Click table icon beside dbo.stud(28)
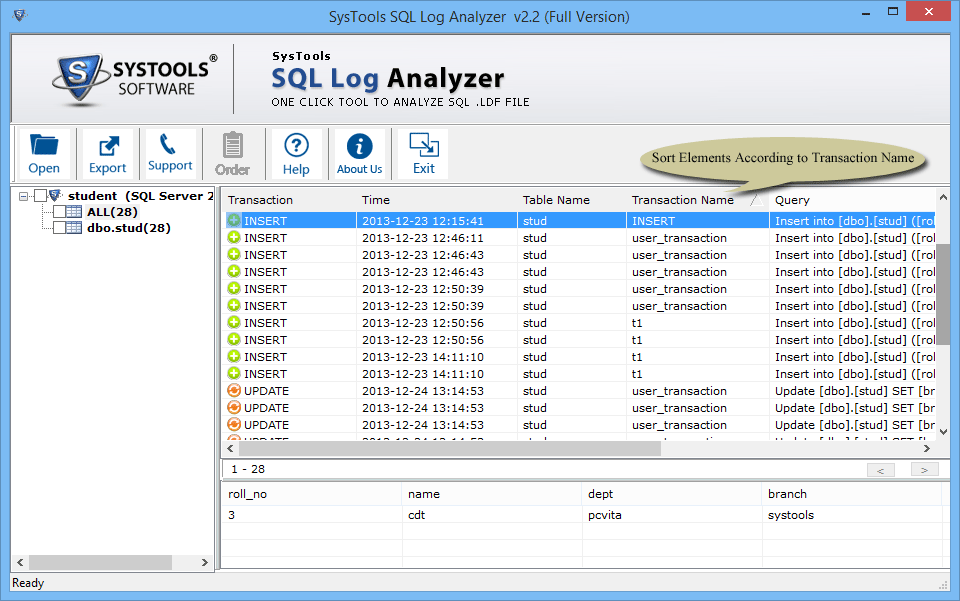The width and height of the screenshot is (960, 601). (x=74, y=228)
